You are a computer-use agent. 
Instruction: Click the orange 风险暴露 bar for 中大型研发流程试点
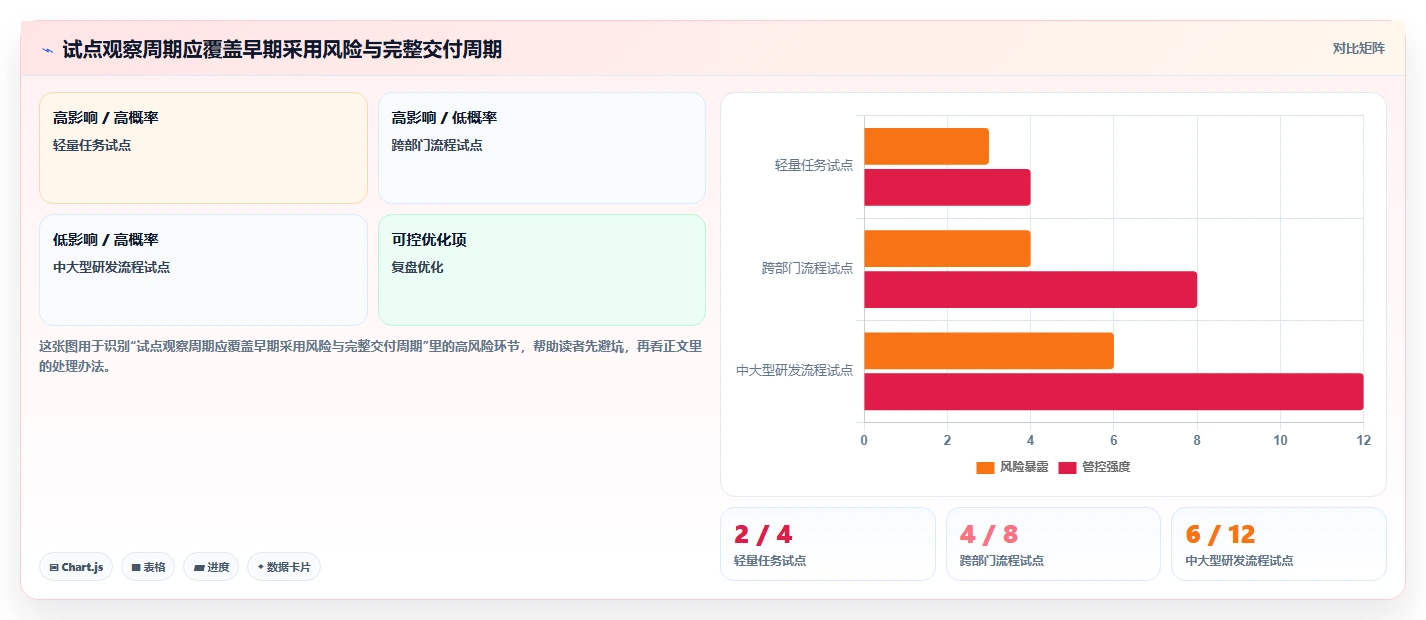click(989, 351)
